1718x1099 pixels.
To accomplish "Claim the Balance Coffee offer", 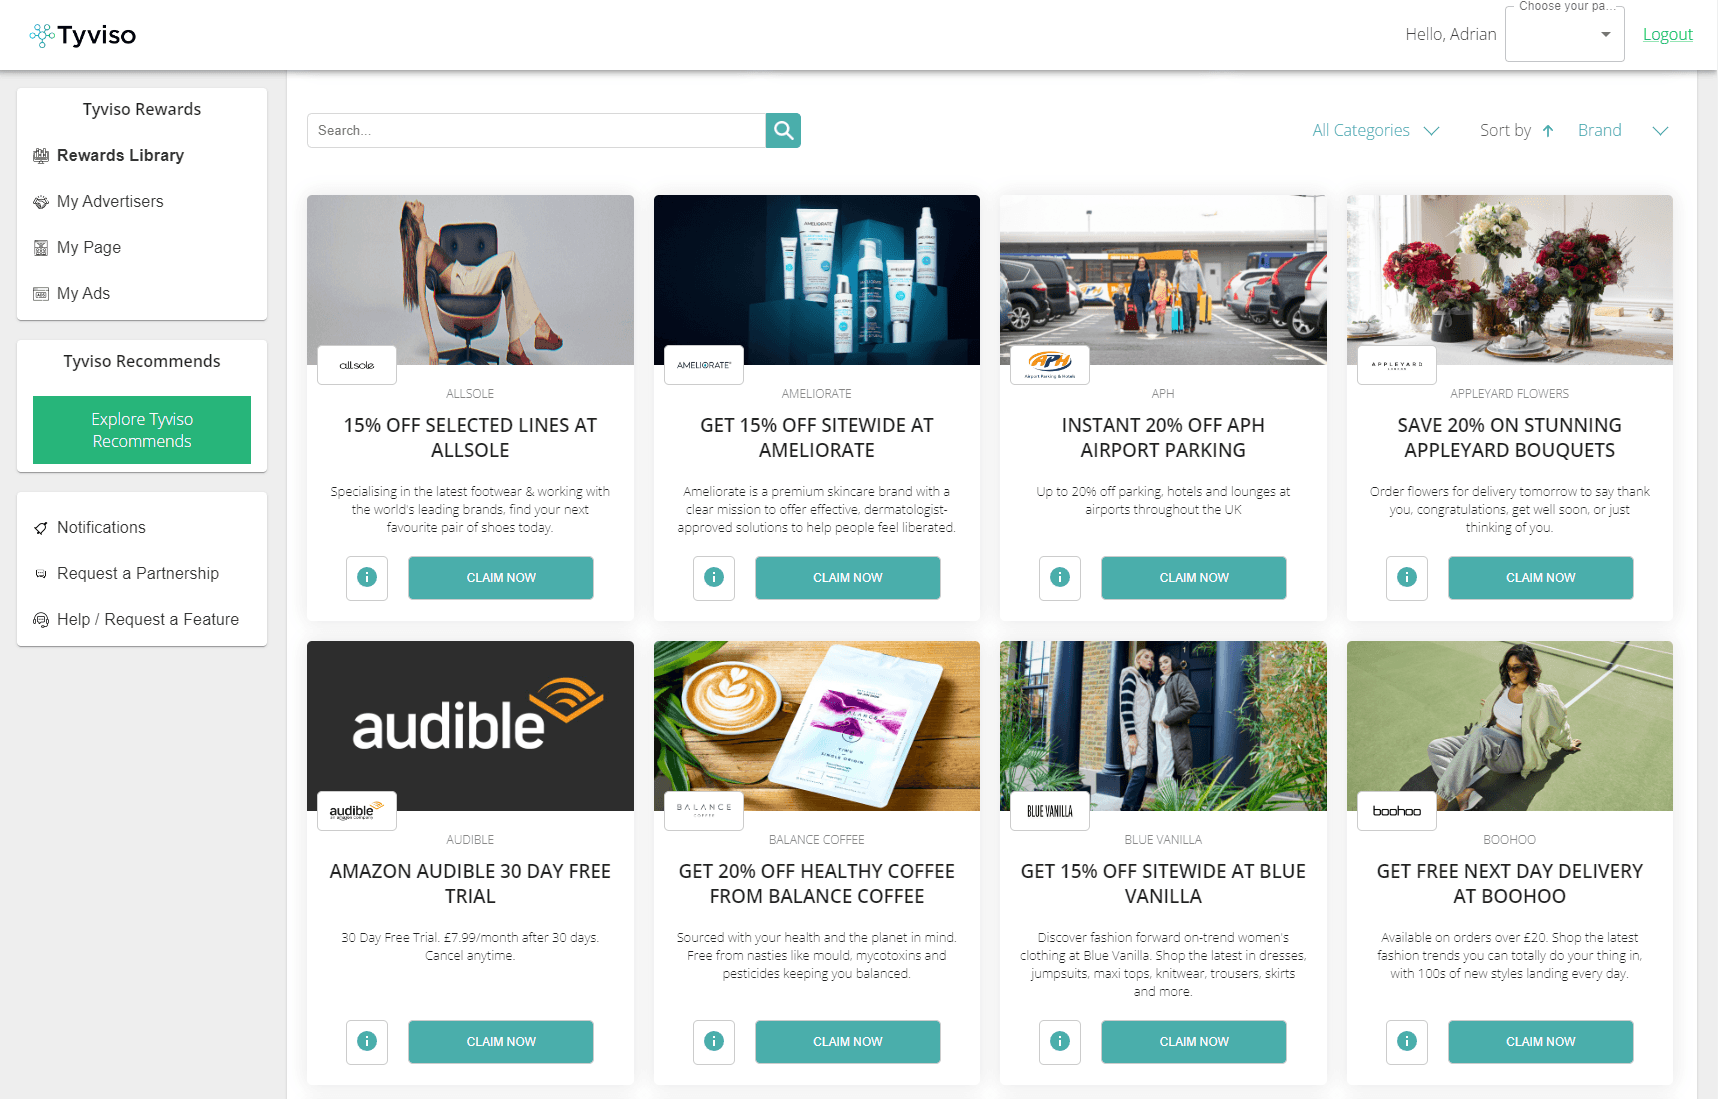I will pyautogui.click(x=848, y=1042).
